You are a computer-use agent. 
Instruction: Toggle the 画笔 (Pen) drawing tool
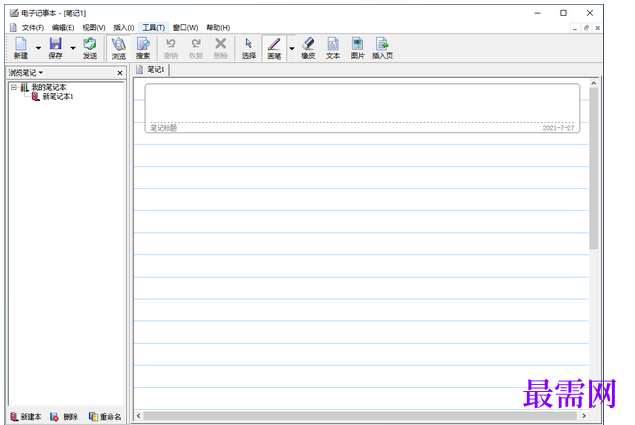pyautogui.click(x=273, y=48)
